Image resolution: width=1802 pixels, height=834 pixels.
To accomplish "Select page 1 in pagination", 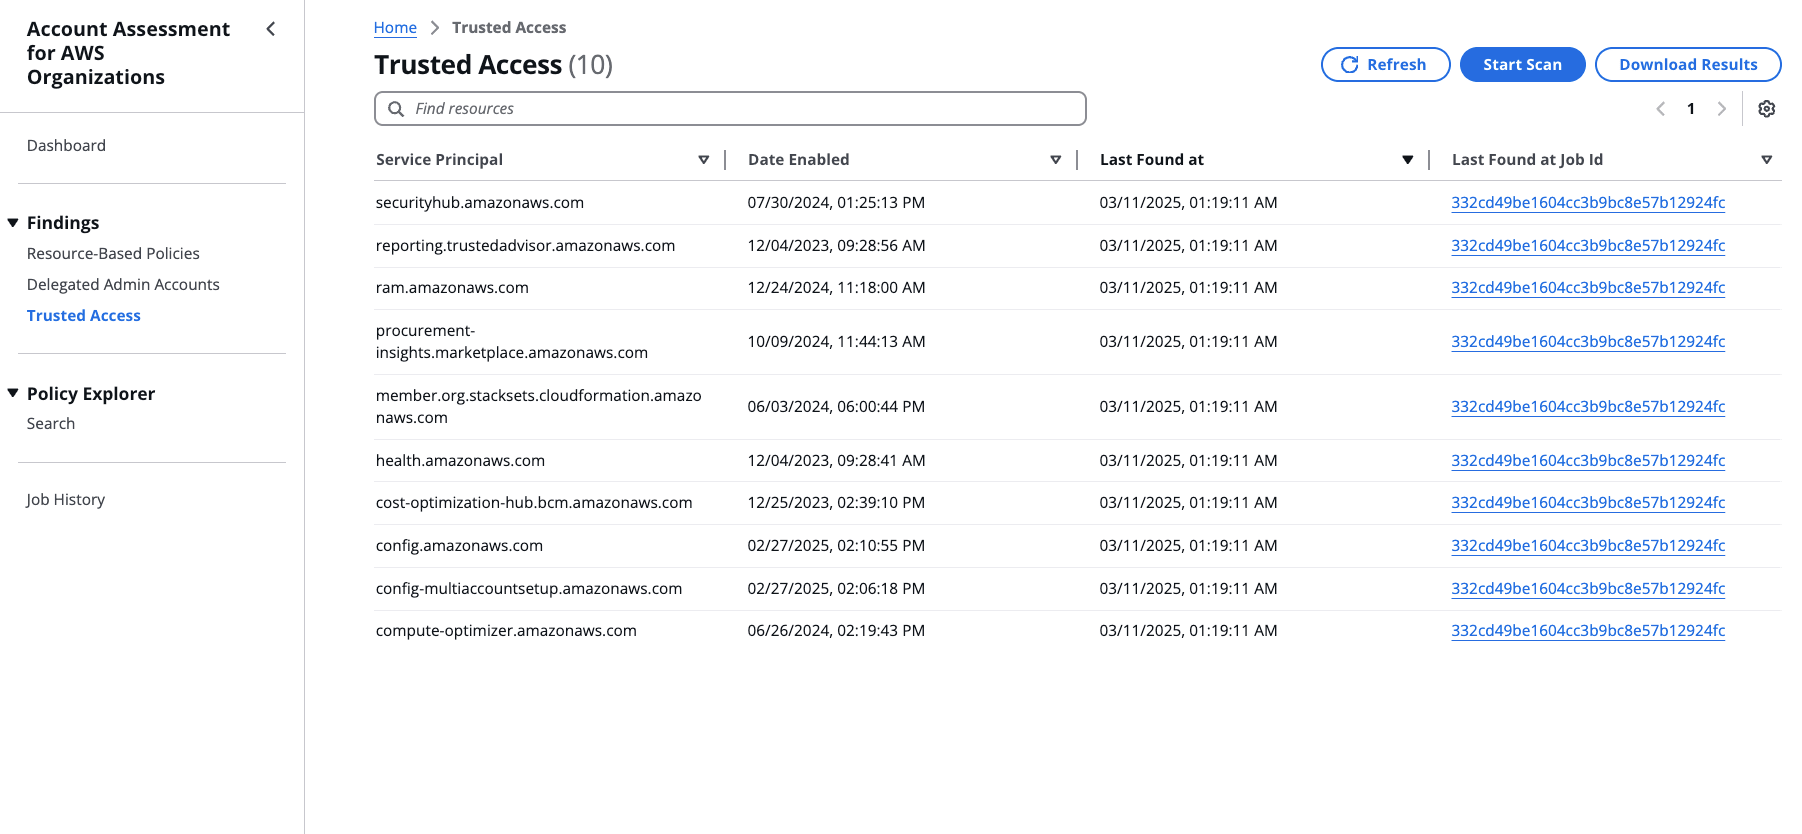I will pos(1691,109).
